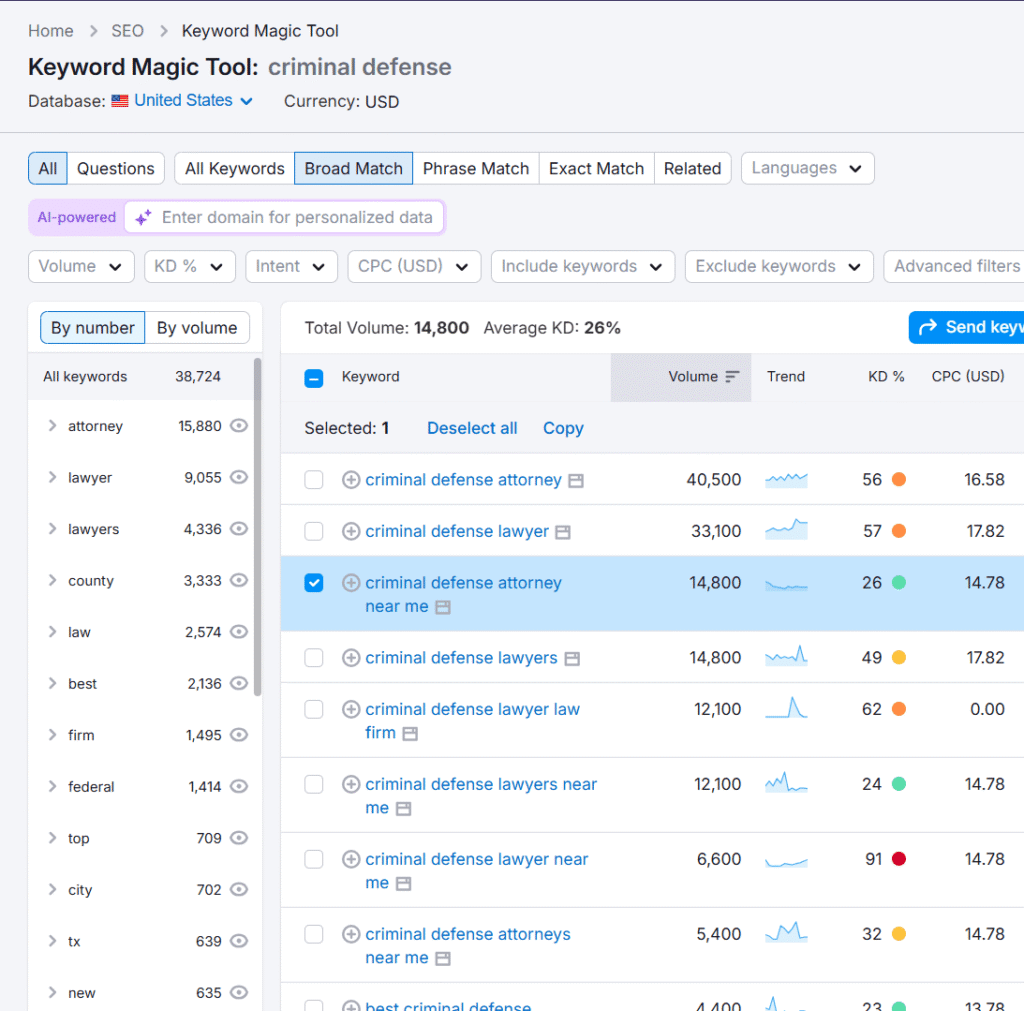
Task: Open the CPC (USD) filter dropdown
Action: pos(414,266)
